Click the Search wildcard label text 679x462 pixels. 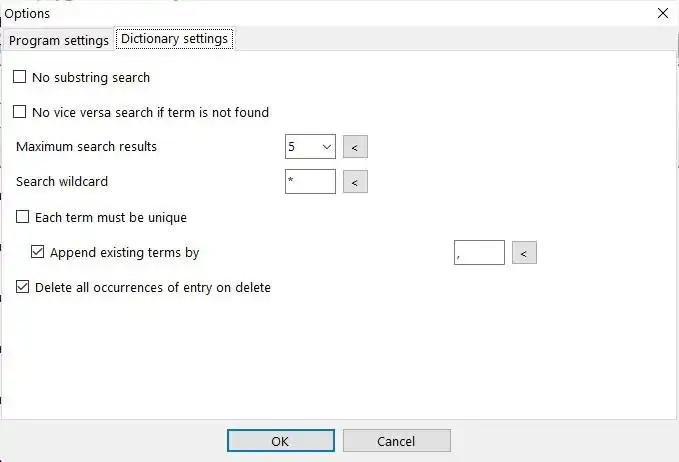click(x=62, y=182)
